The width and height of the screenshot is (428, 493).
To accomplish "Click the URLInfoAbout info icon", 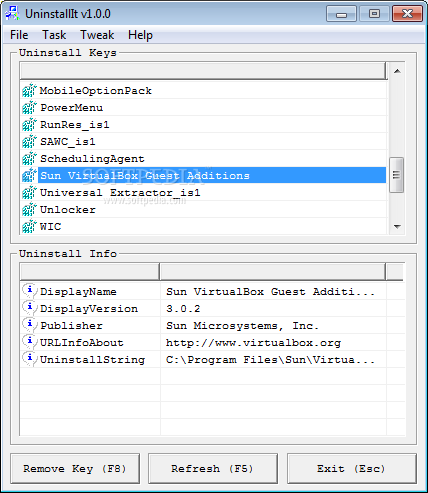I will click(x=29, y=342).
